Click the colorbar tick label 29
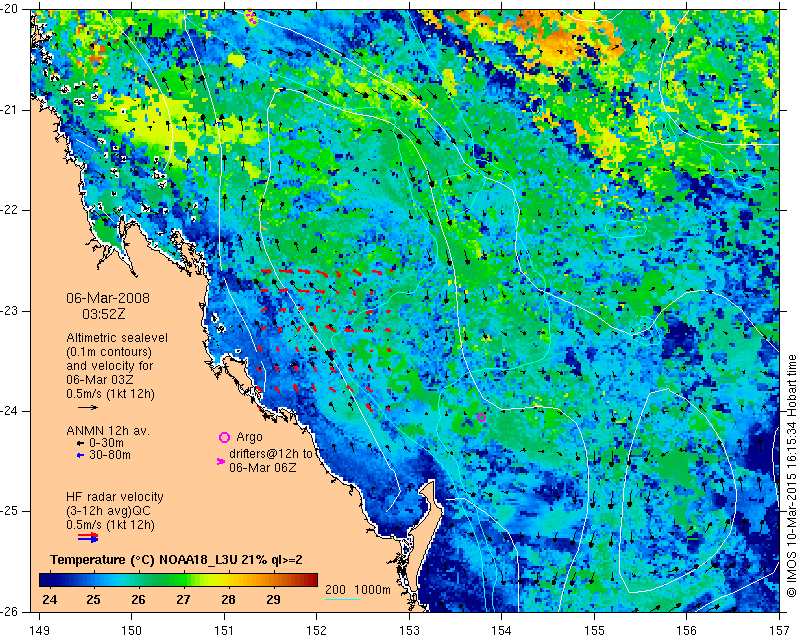The height and width of the screenshot is (640, 800). pos(273,599)
